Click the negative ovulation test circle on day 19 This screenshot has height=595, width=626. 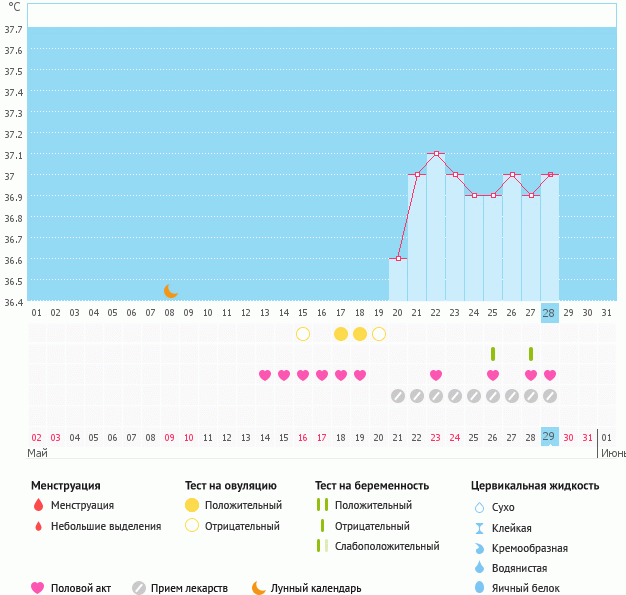(379, 333)
